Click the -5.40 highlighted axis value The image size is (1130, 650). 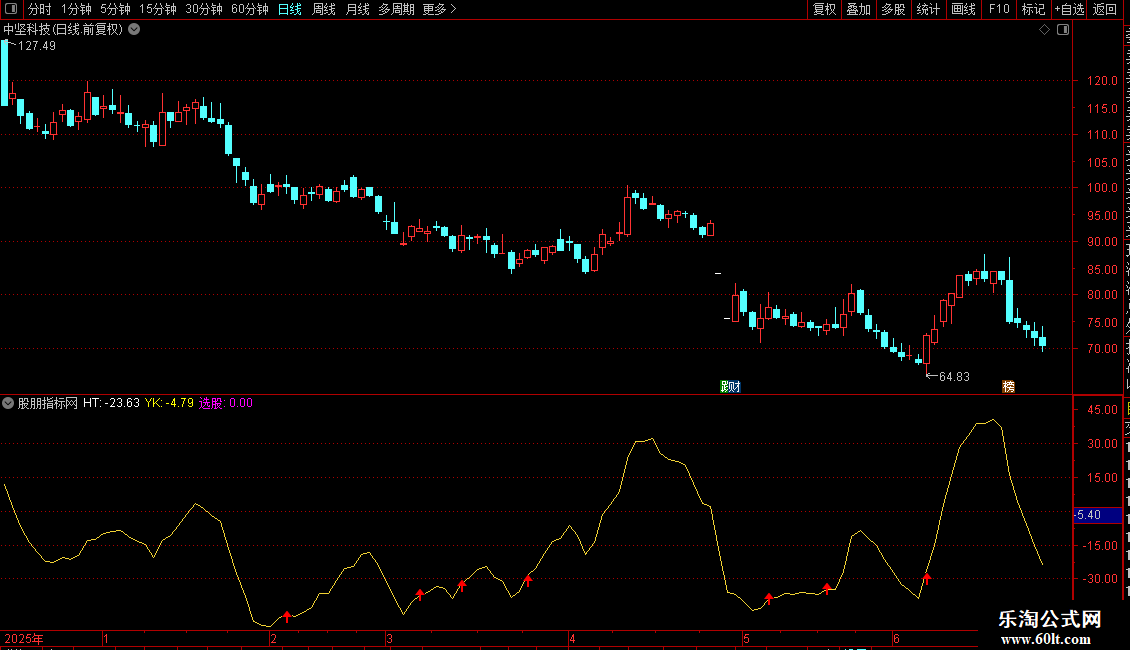click(1098, 515)
